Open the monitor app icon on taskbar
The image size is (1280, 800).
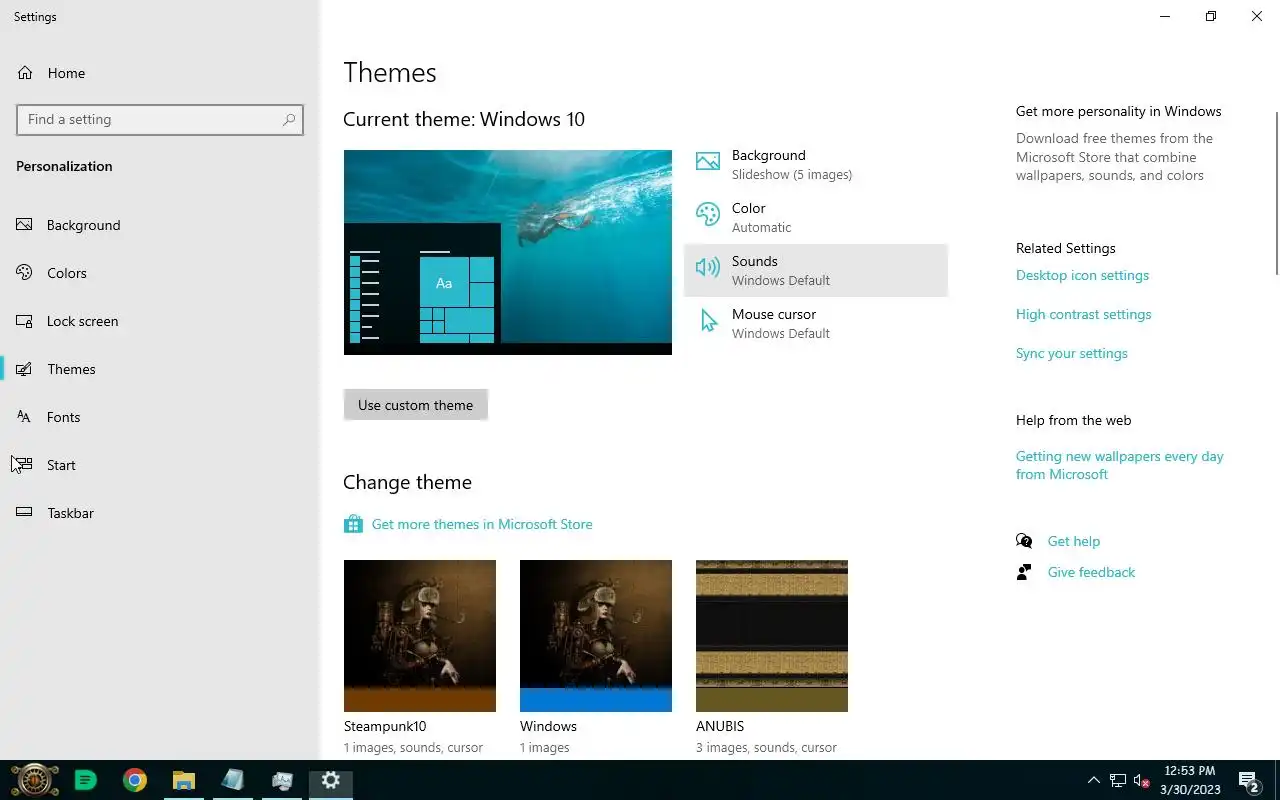282,780
